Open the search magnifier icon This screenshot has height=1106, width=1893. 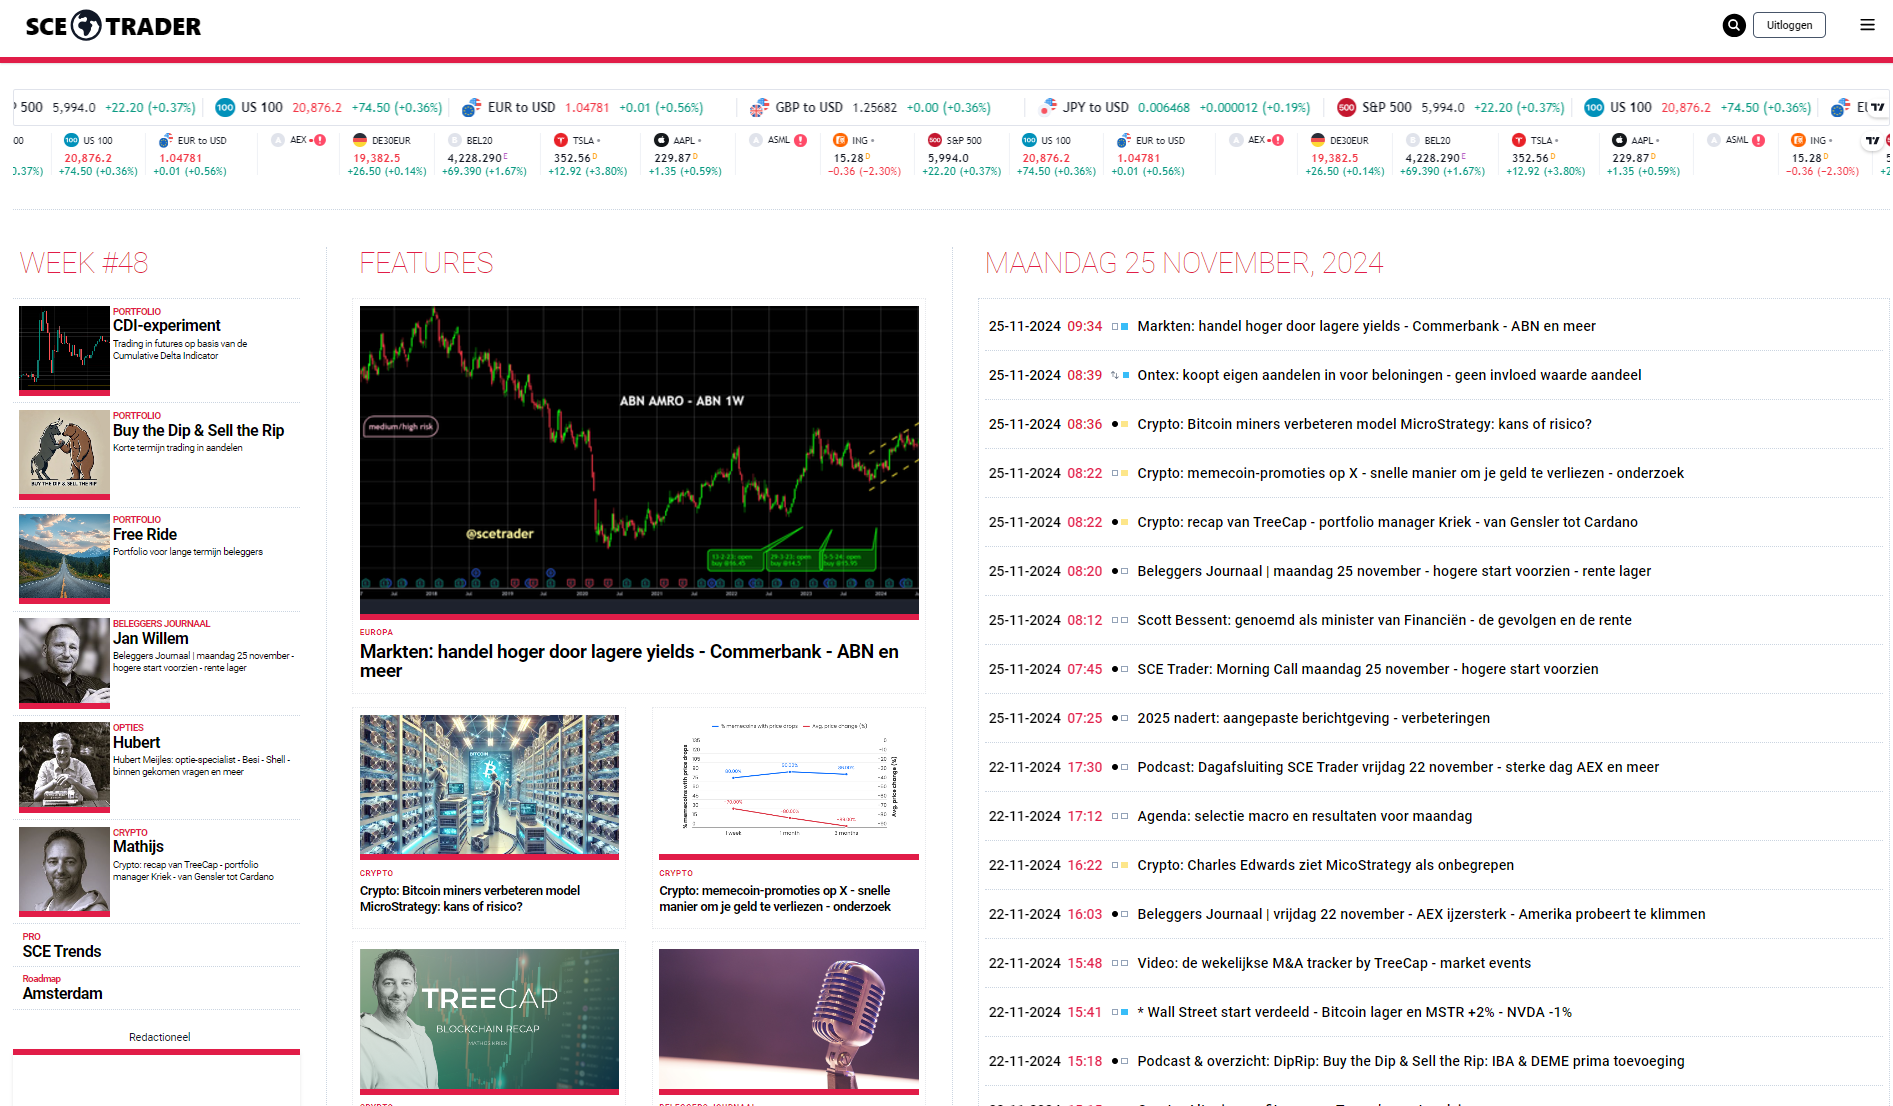pos(1734,26)
